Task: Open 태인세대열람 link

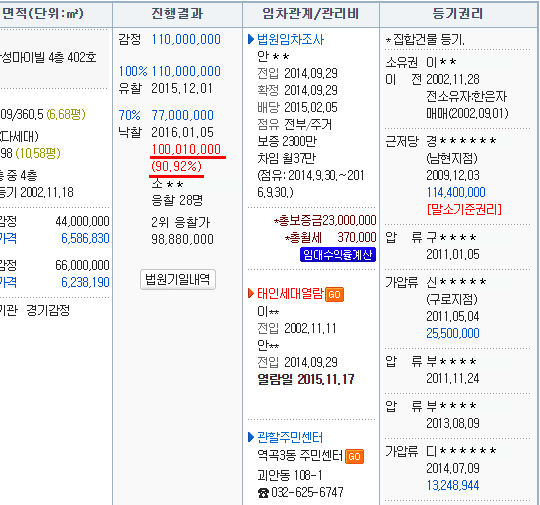Action: tap(290, 293)
